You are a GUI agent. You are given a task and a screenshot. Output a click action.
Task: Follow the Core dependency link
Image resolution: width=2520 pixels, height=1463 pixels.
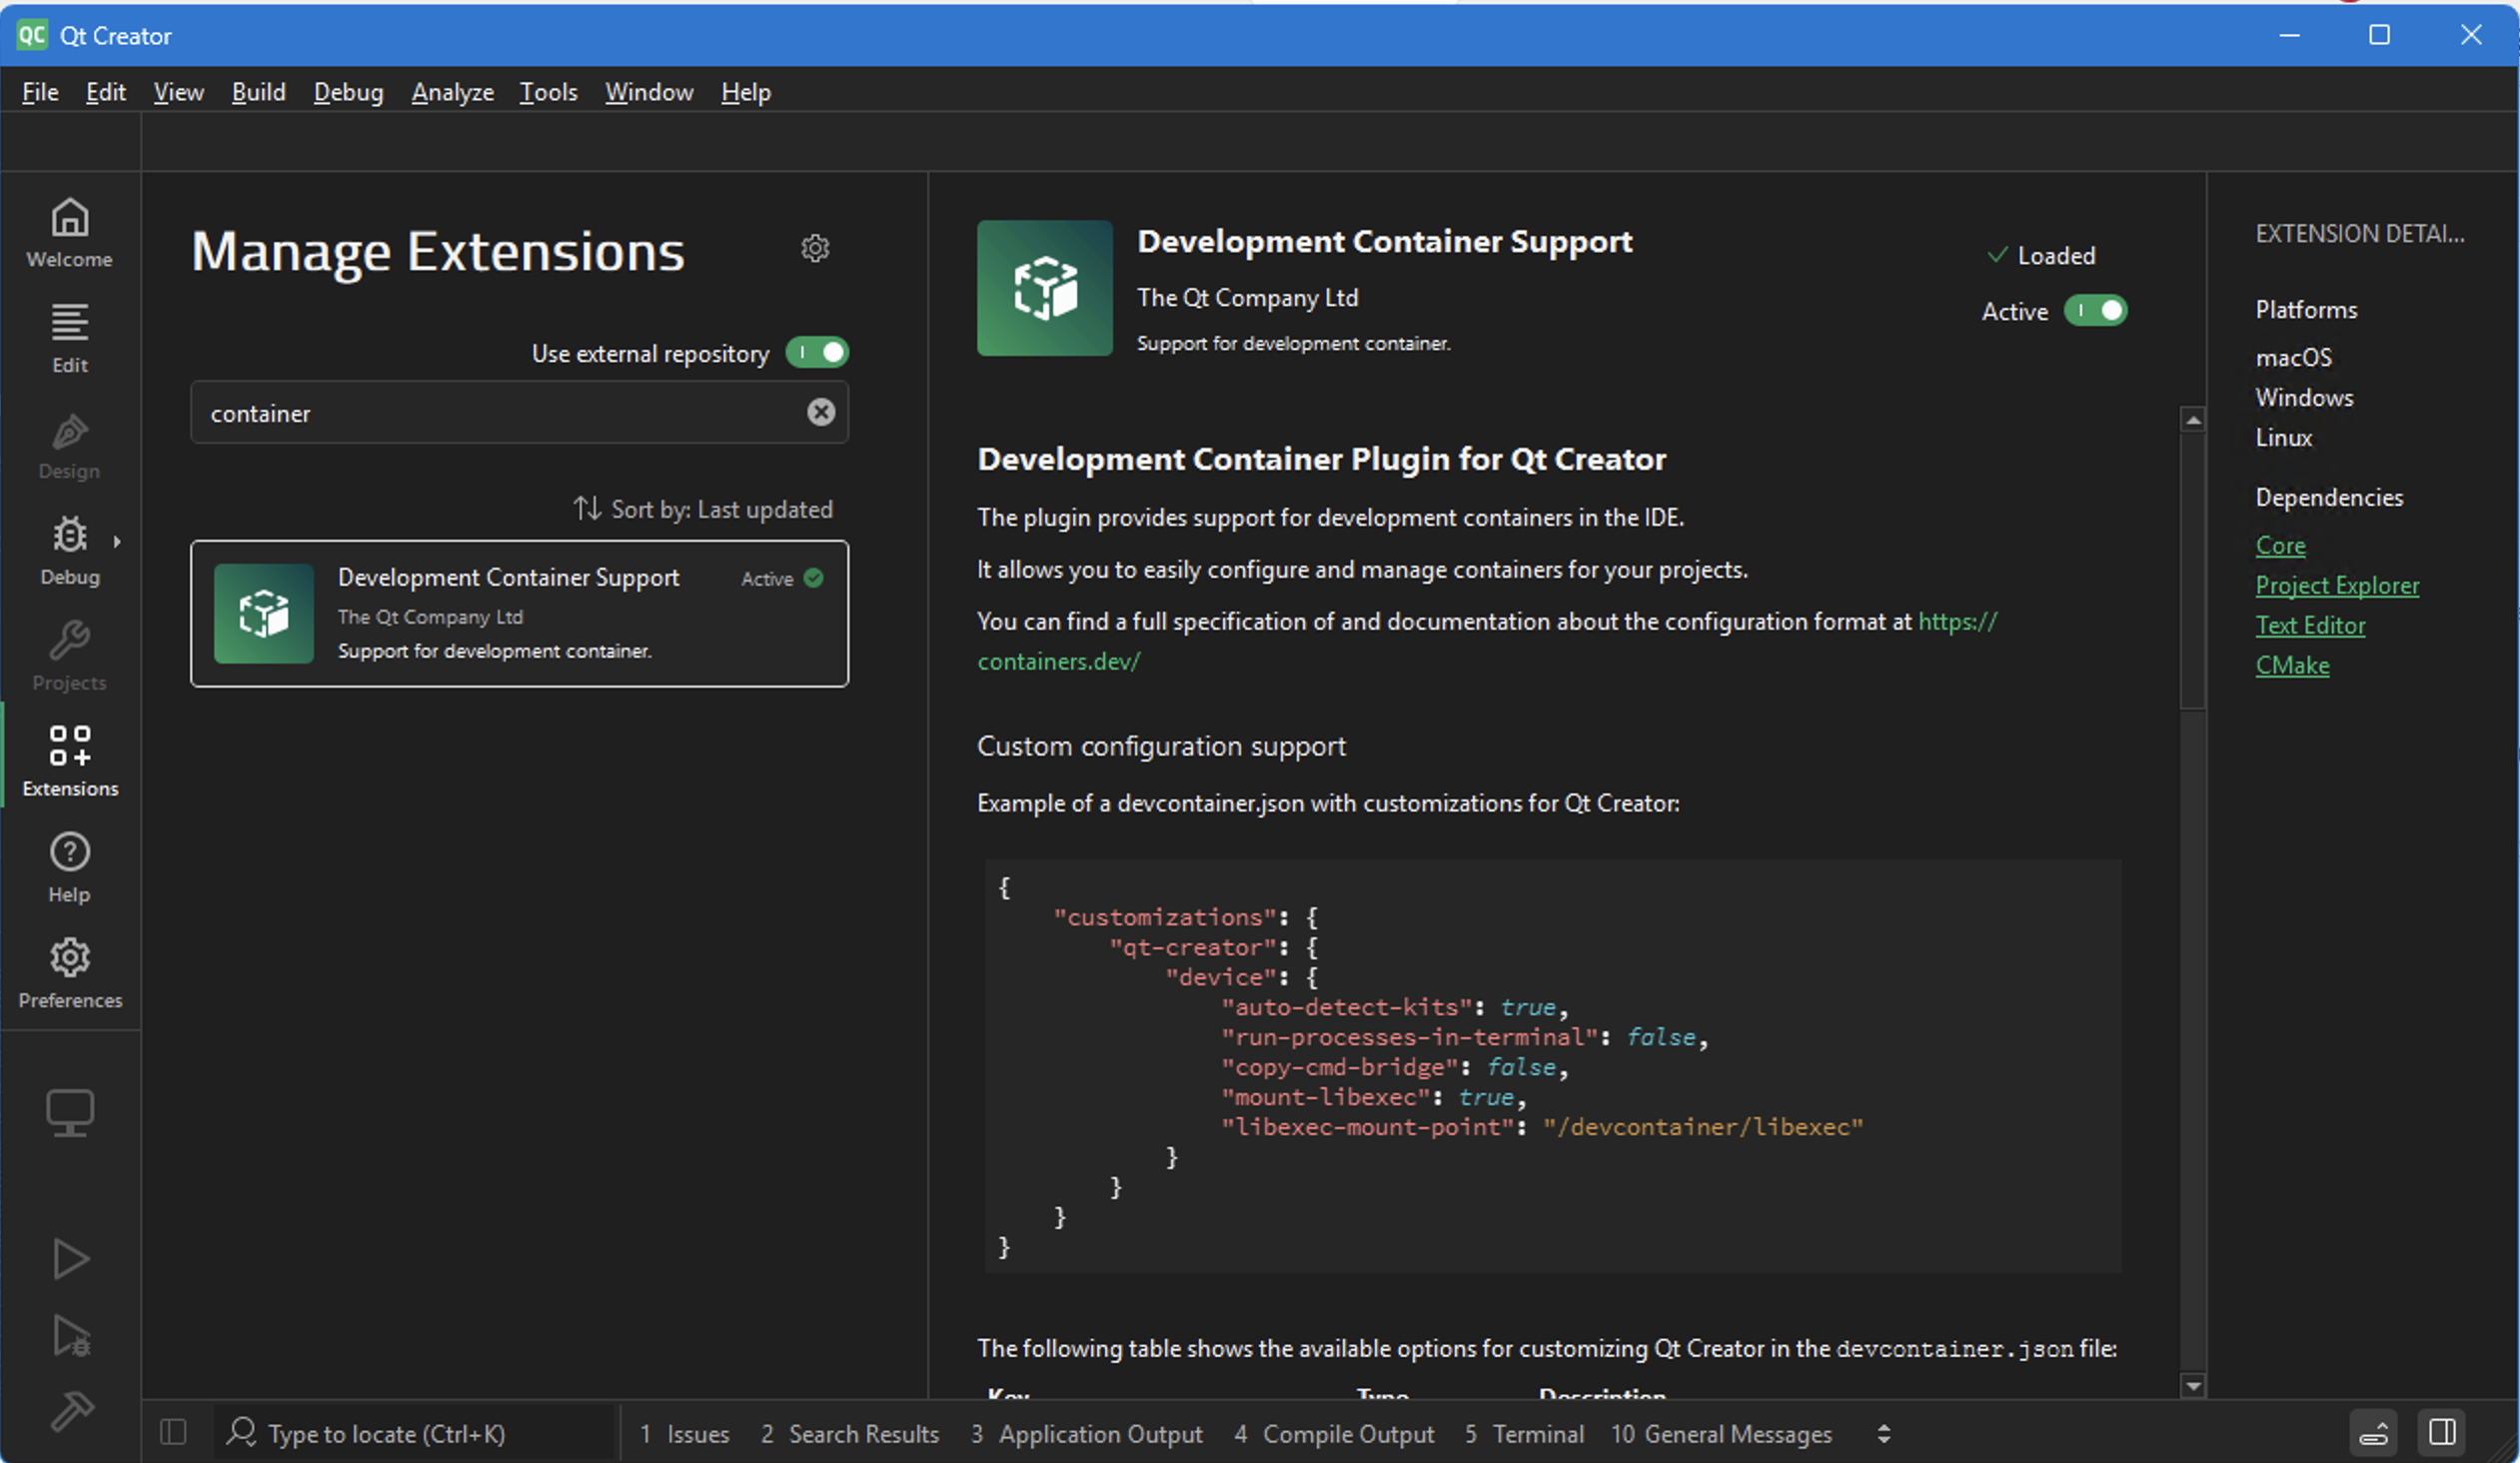click(x=2280, y=545)
